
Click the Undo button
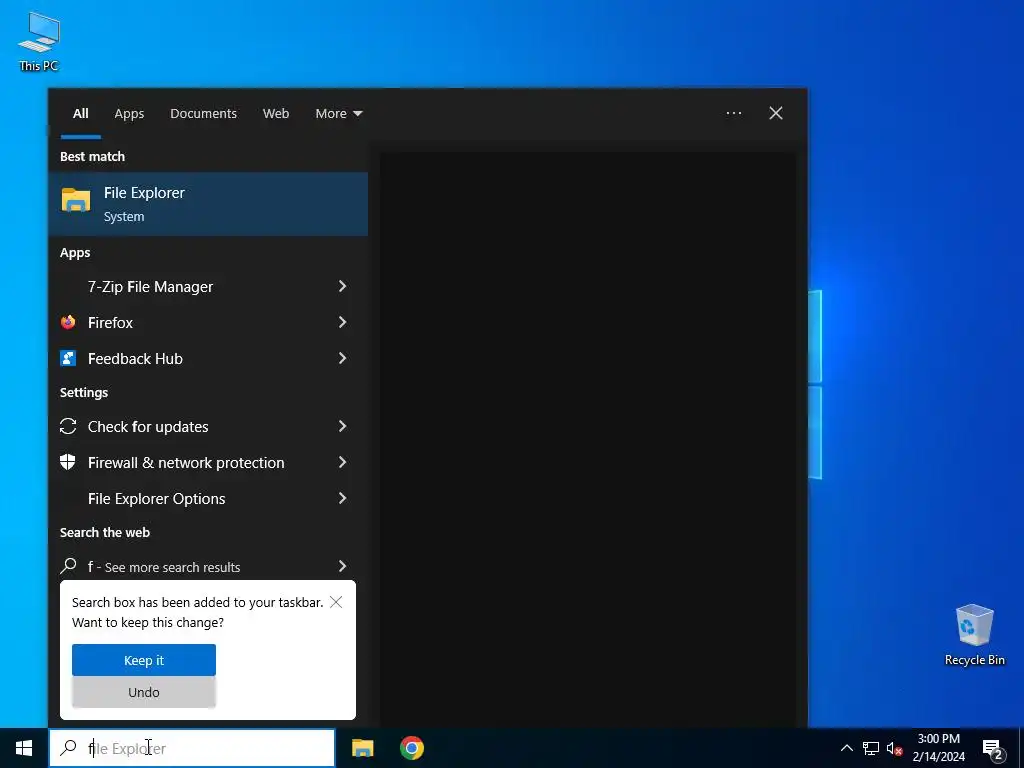(144, 692)
